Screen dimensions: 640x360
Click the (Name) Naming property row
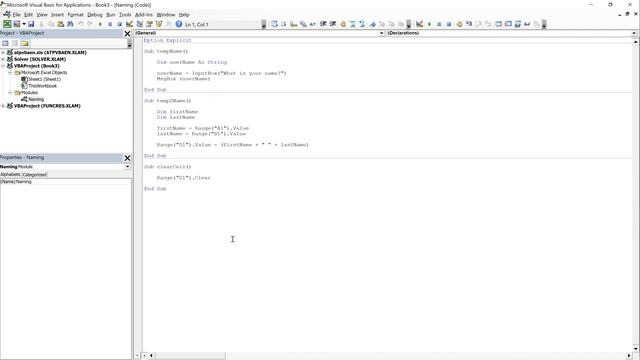[x=66, y=182]
